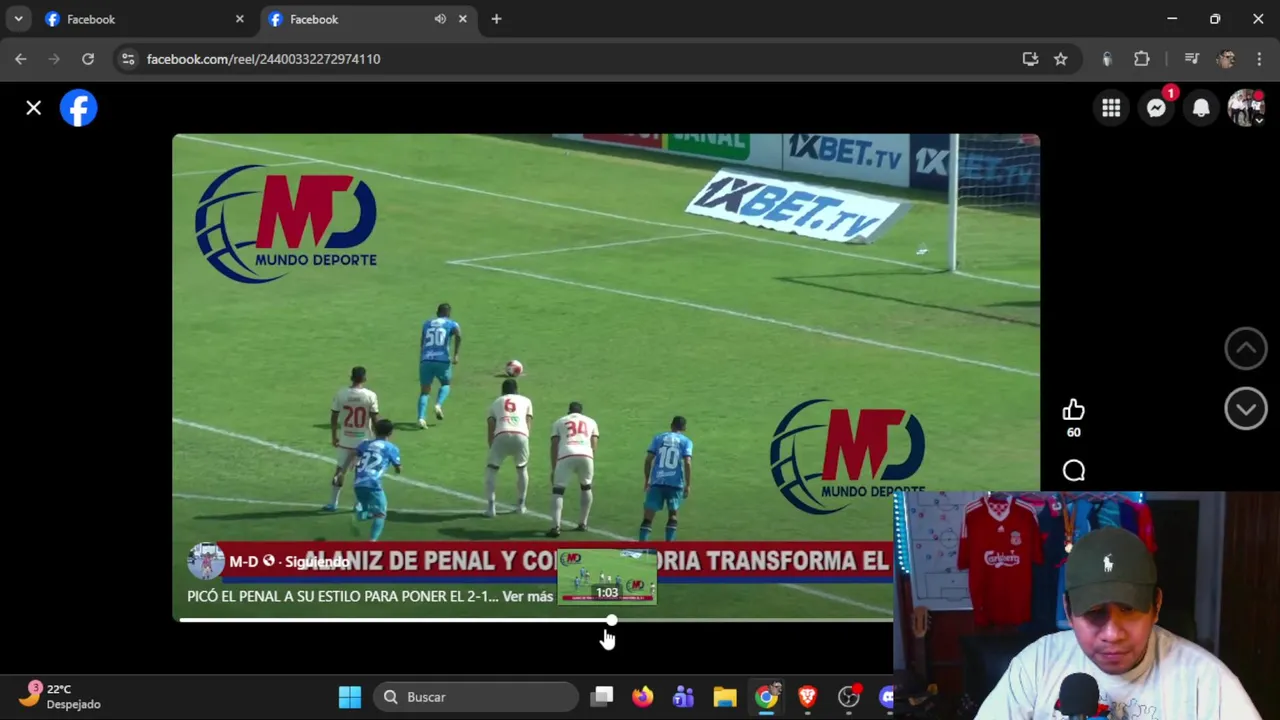Go back in the browser
Image resolution: width=1280 pixels, height=720 pixels.
[x=21, y=59]
